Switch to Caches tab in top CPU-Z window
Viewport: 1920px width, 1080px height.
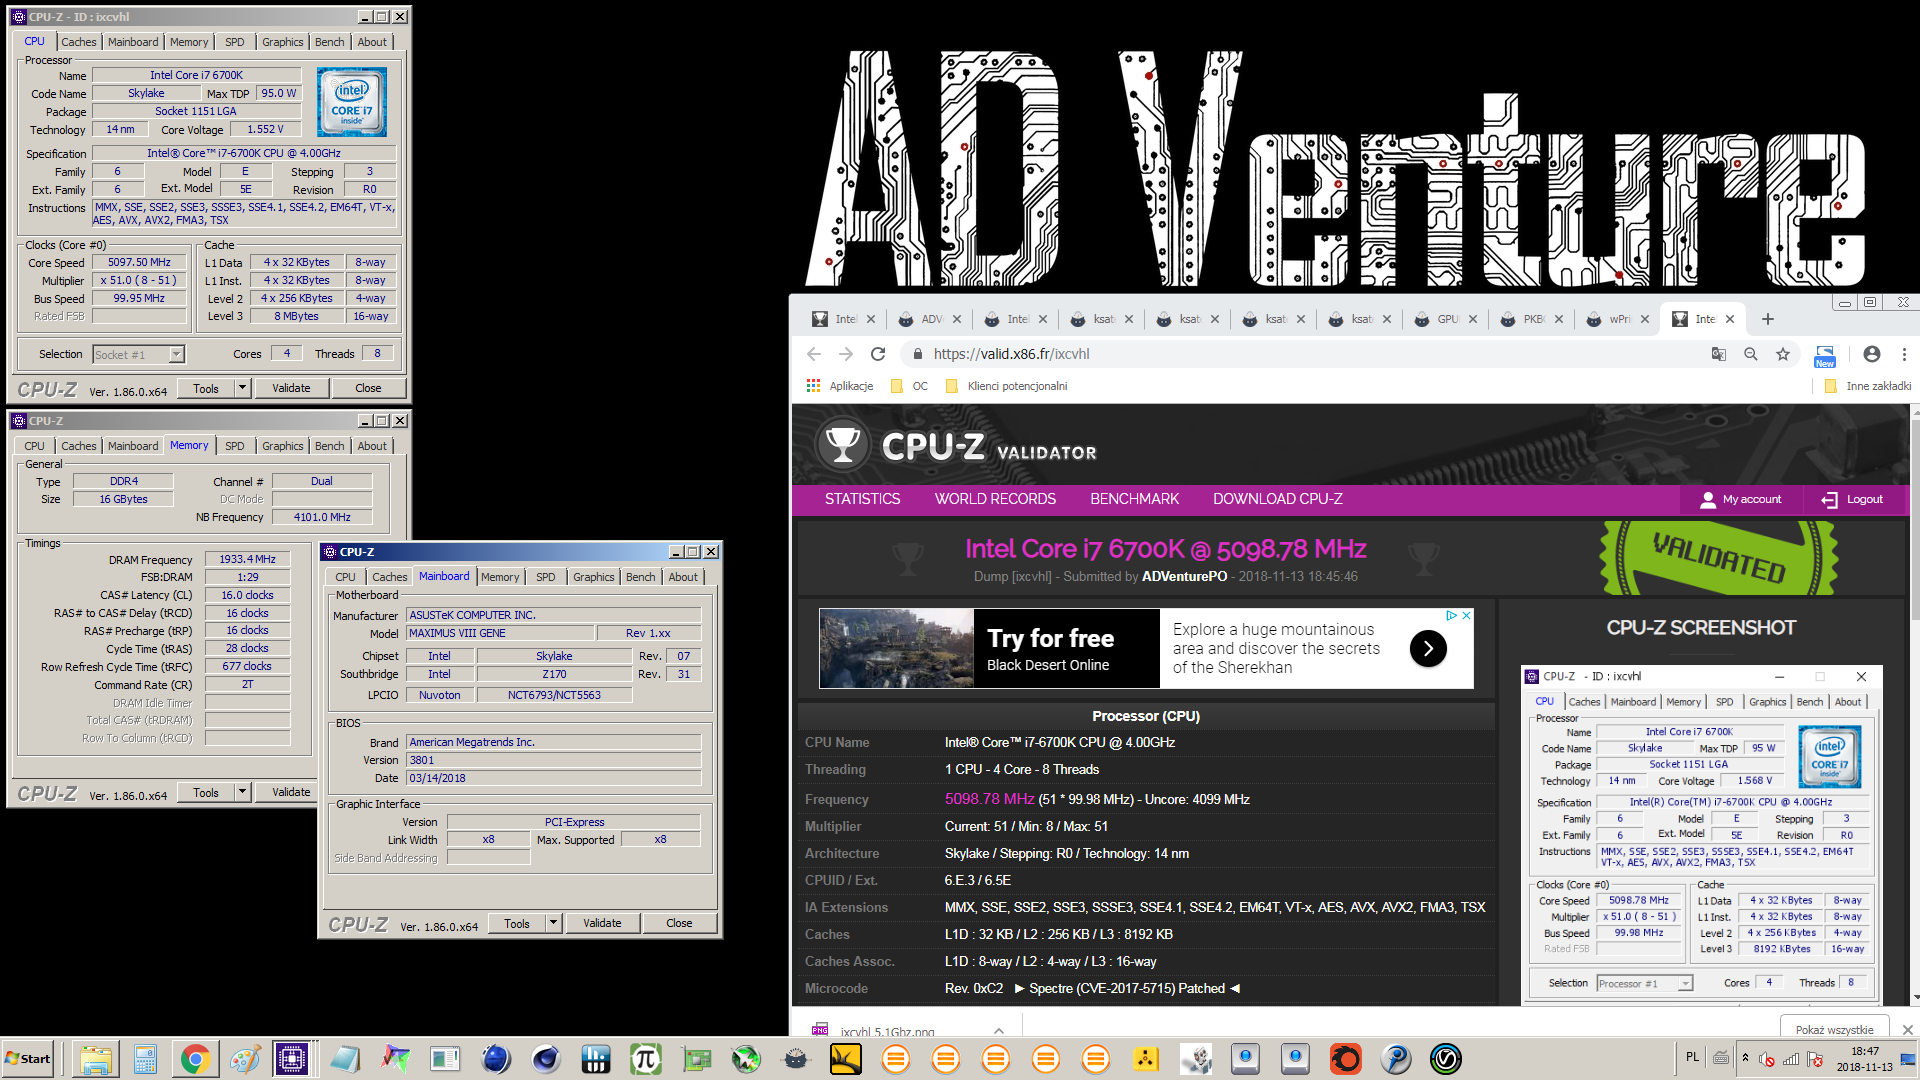click(79, 42)
